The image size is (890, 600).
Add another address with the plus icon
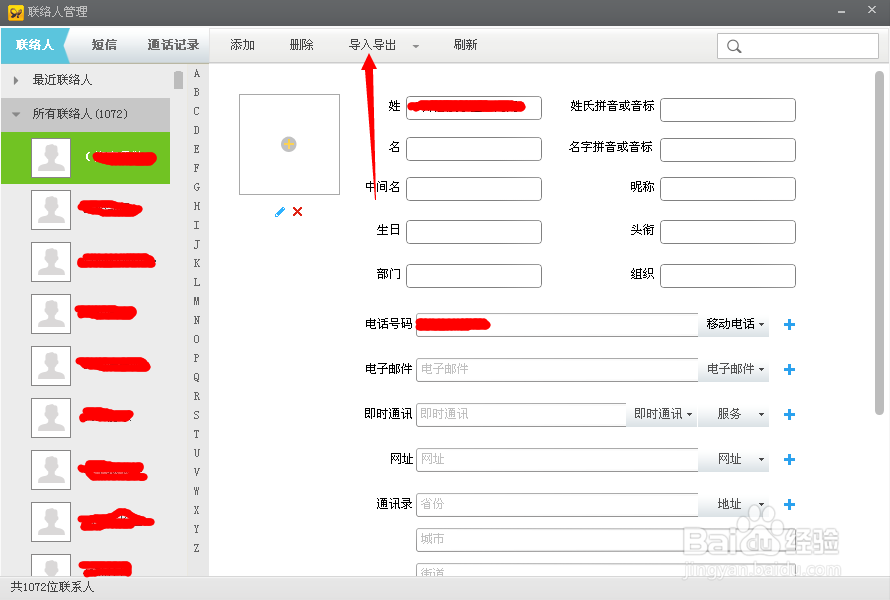(x=789, y=504)
